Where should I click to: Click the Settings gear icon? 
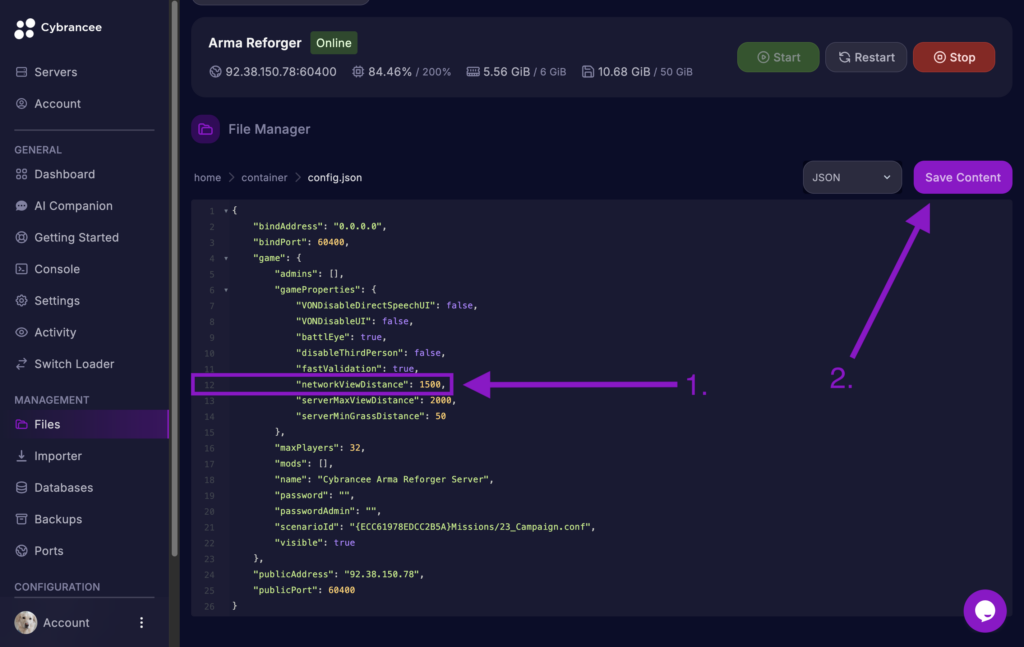point(22,300)
